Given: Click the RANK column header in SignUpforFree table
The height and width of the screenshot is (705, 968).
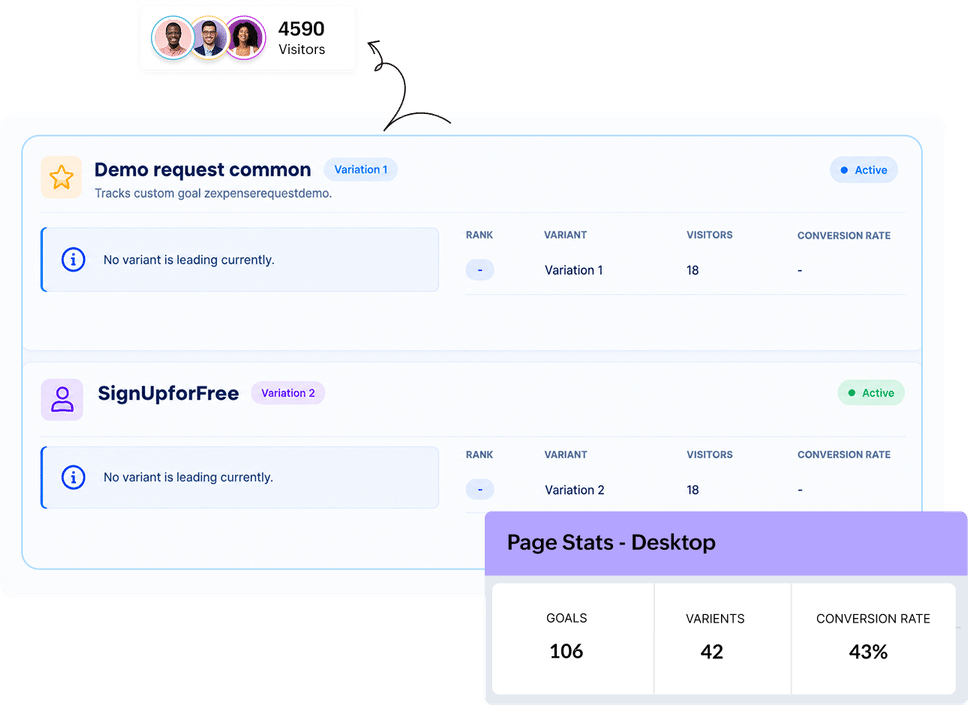Looking at the screenshot, I should pyautogui.click(x=480, y=455).
